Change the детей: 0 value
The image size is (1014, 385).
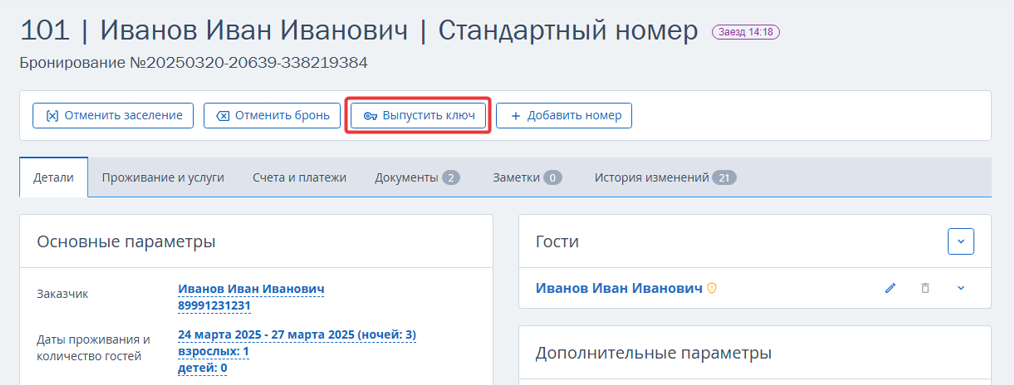coord(202,369)
